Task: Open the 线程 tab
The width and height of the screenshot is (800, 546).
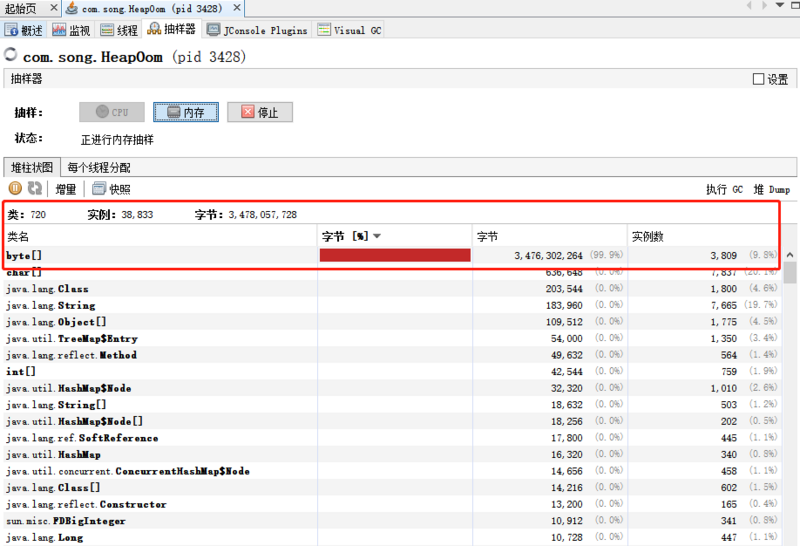Action: (119, 30)
